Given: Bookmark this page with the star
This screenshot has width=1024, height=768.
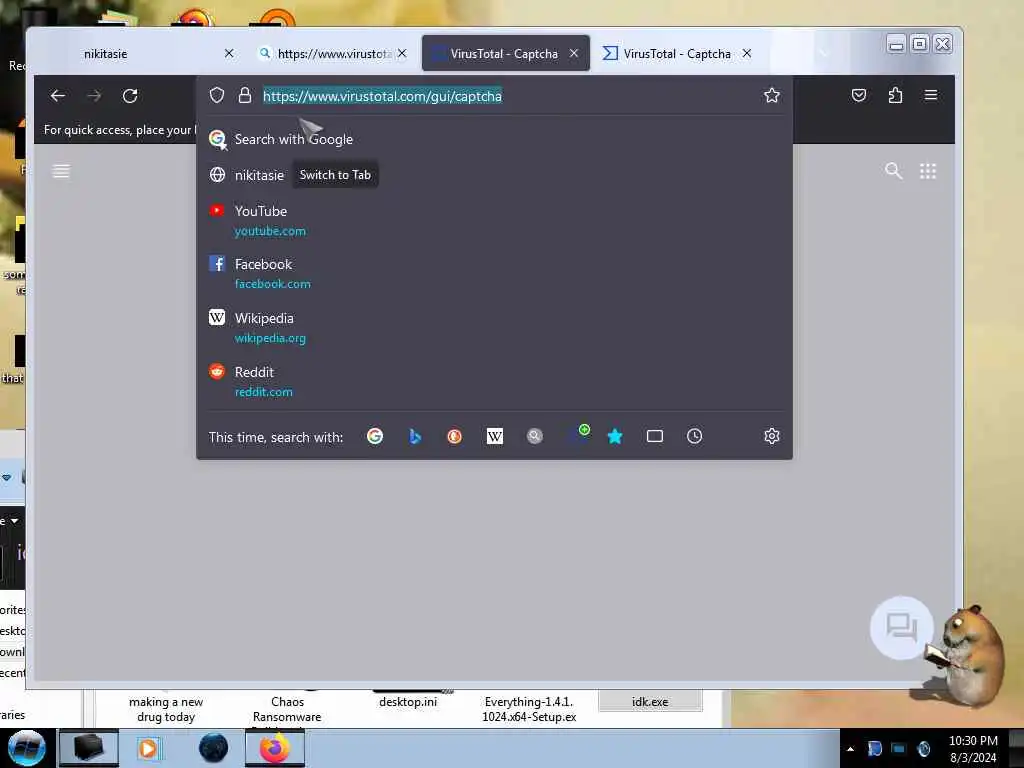Looking at the screenshot, I should tap(771, 95).
